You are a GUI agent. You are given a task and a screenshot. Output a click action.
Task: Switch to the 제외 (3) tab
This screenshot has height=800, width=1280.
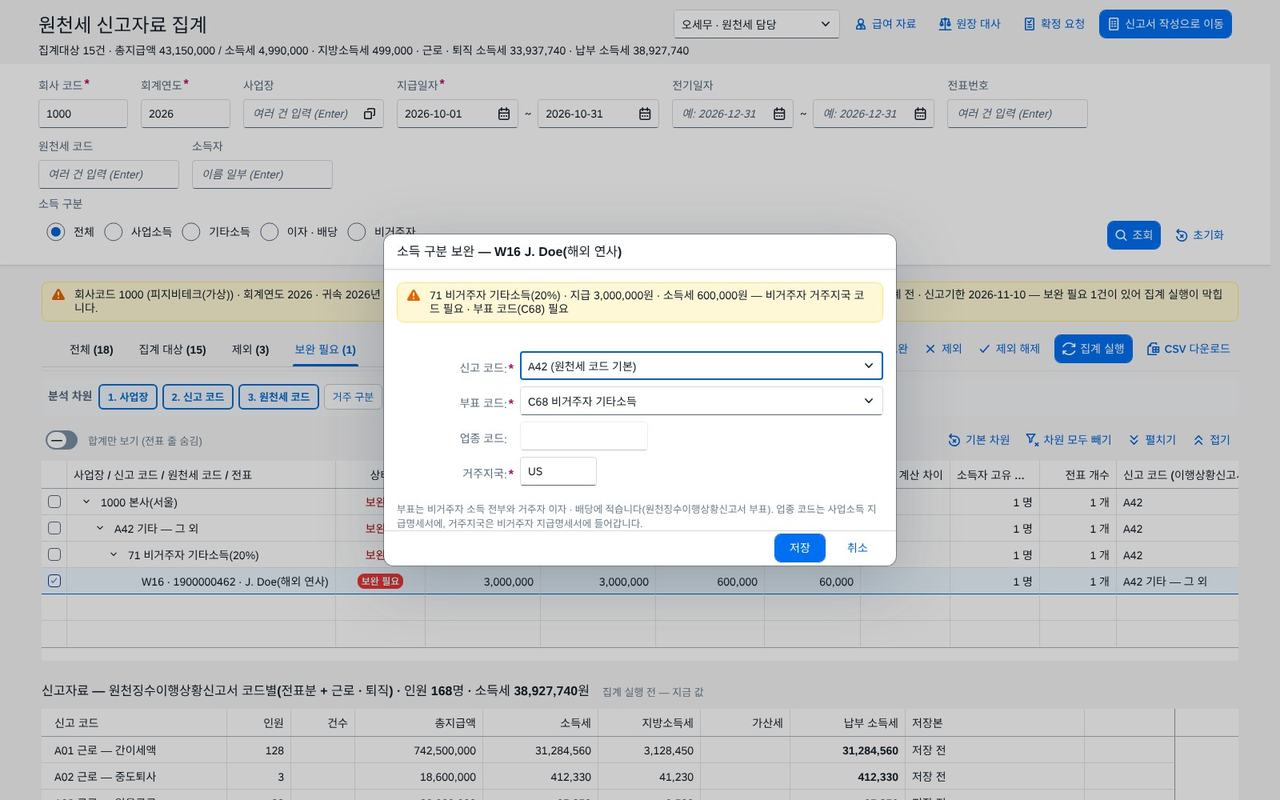pos(250,349)
